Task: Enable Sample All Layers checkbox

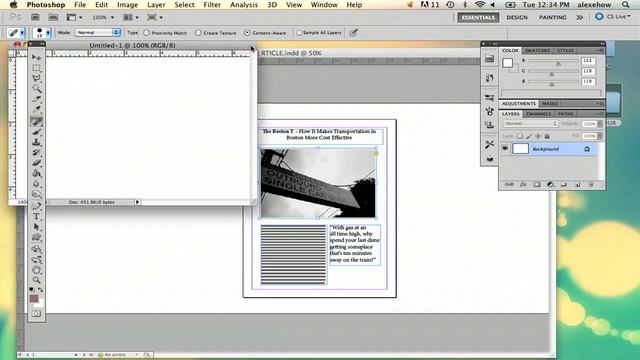Action: (x=299, y=33)
